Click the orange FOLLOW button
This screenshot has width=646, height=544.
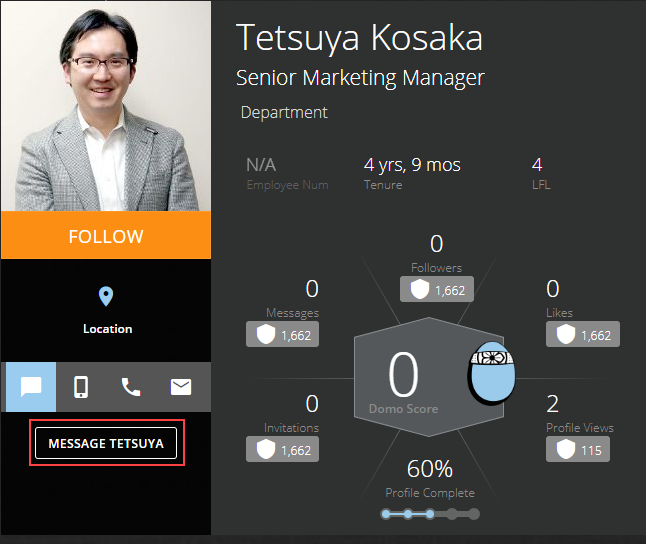106,235
